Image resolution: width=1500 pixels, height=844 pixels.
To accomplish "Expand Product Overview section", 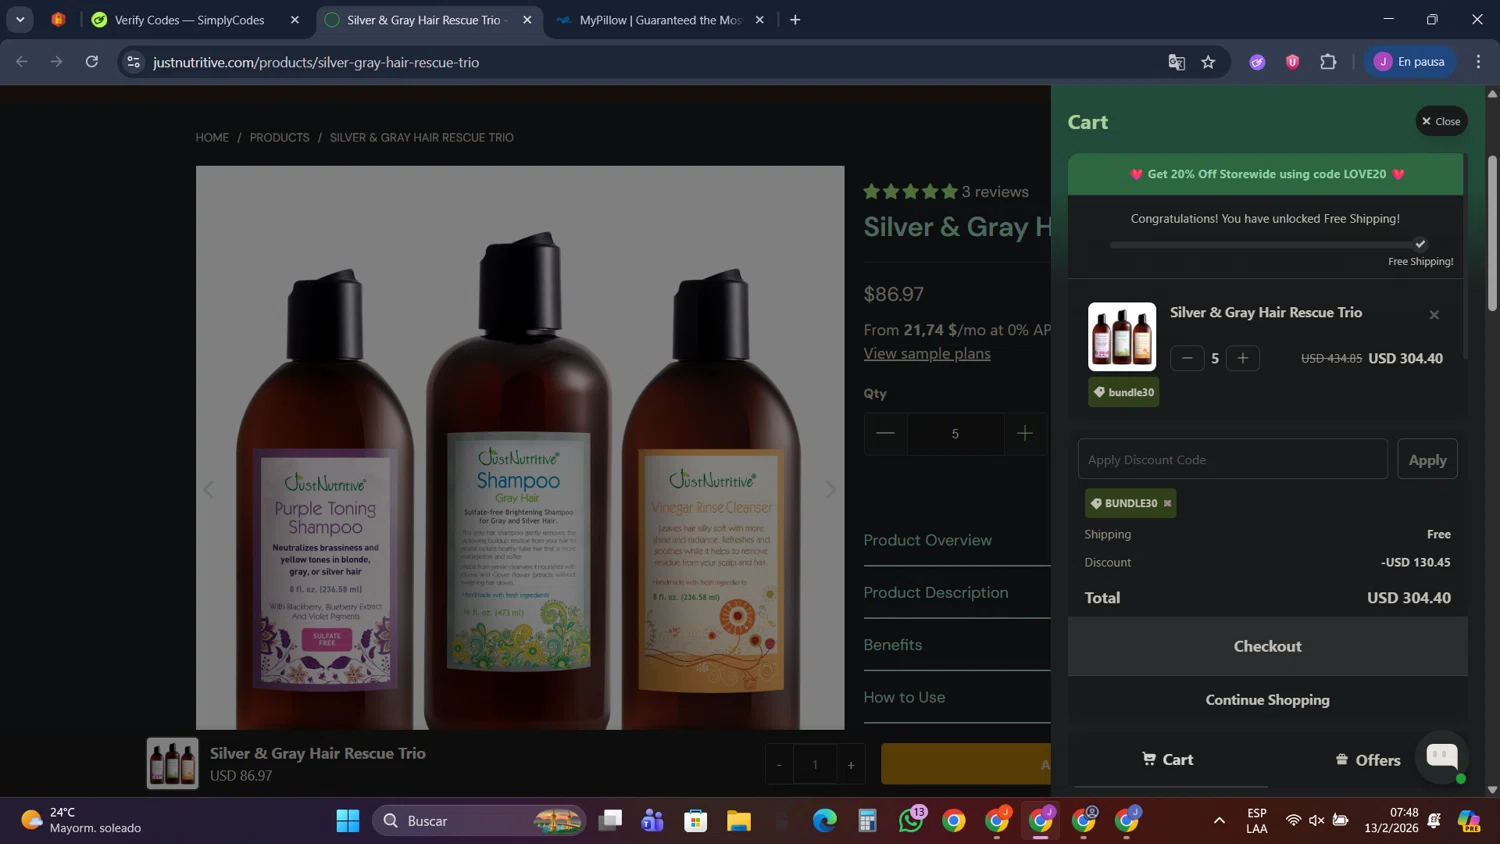I will point(957,540).
